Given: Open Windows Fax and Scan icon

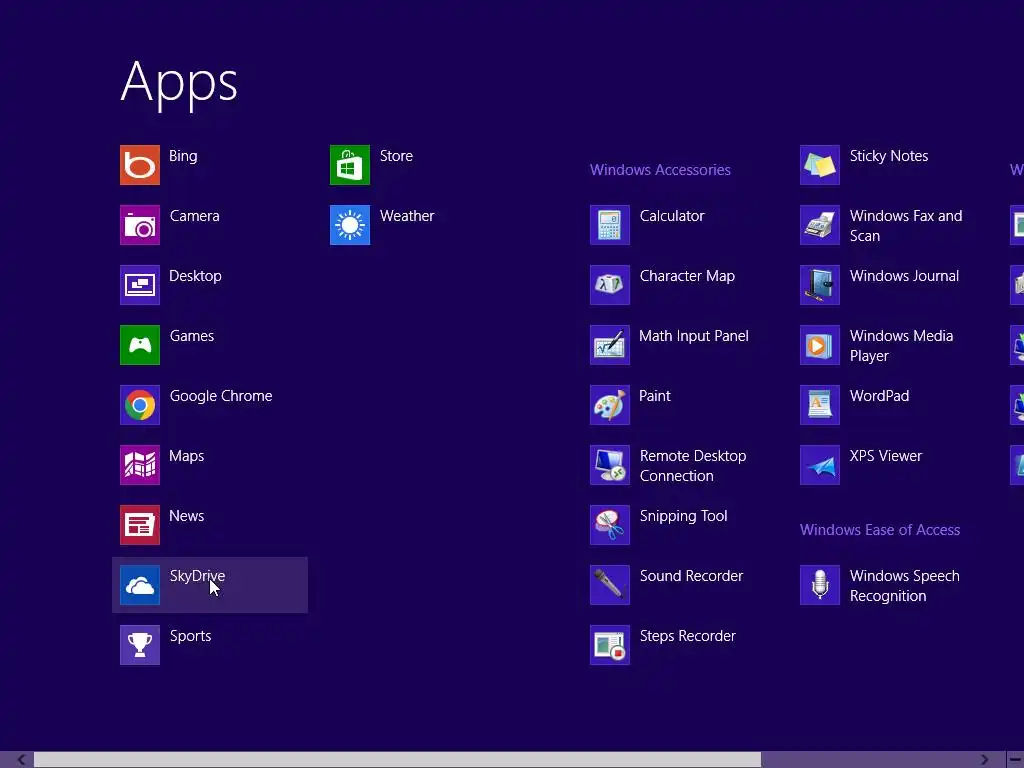Looking at the screenshot, I should tap(820, 225).
